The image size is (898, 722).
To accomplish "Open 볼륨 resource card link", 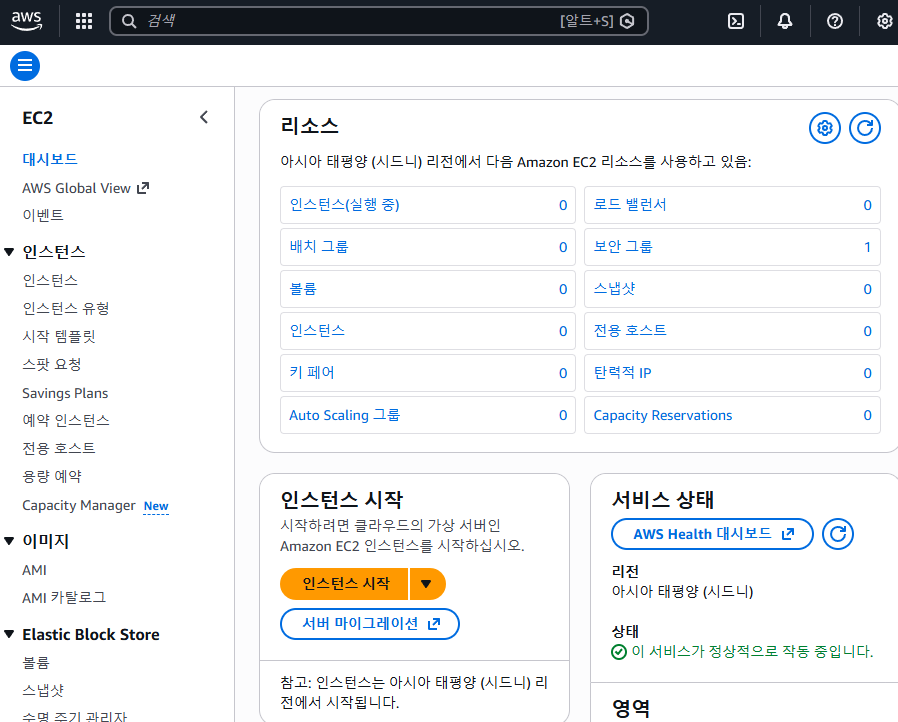I will [x=303, y=289].
